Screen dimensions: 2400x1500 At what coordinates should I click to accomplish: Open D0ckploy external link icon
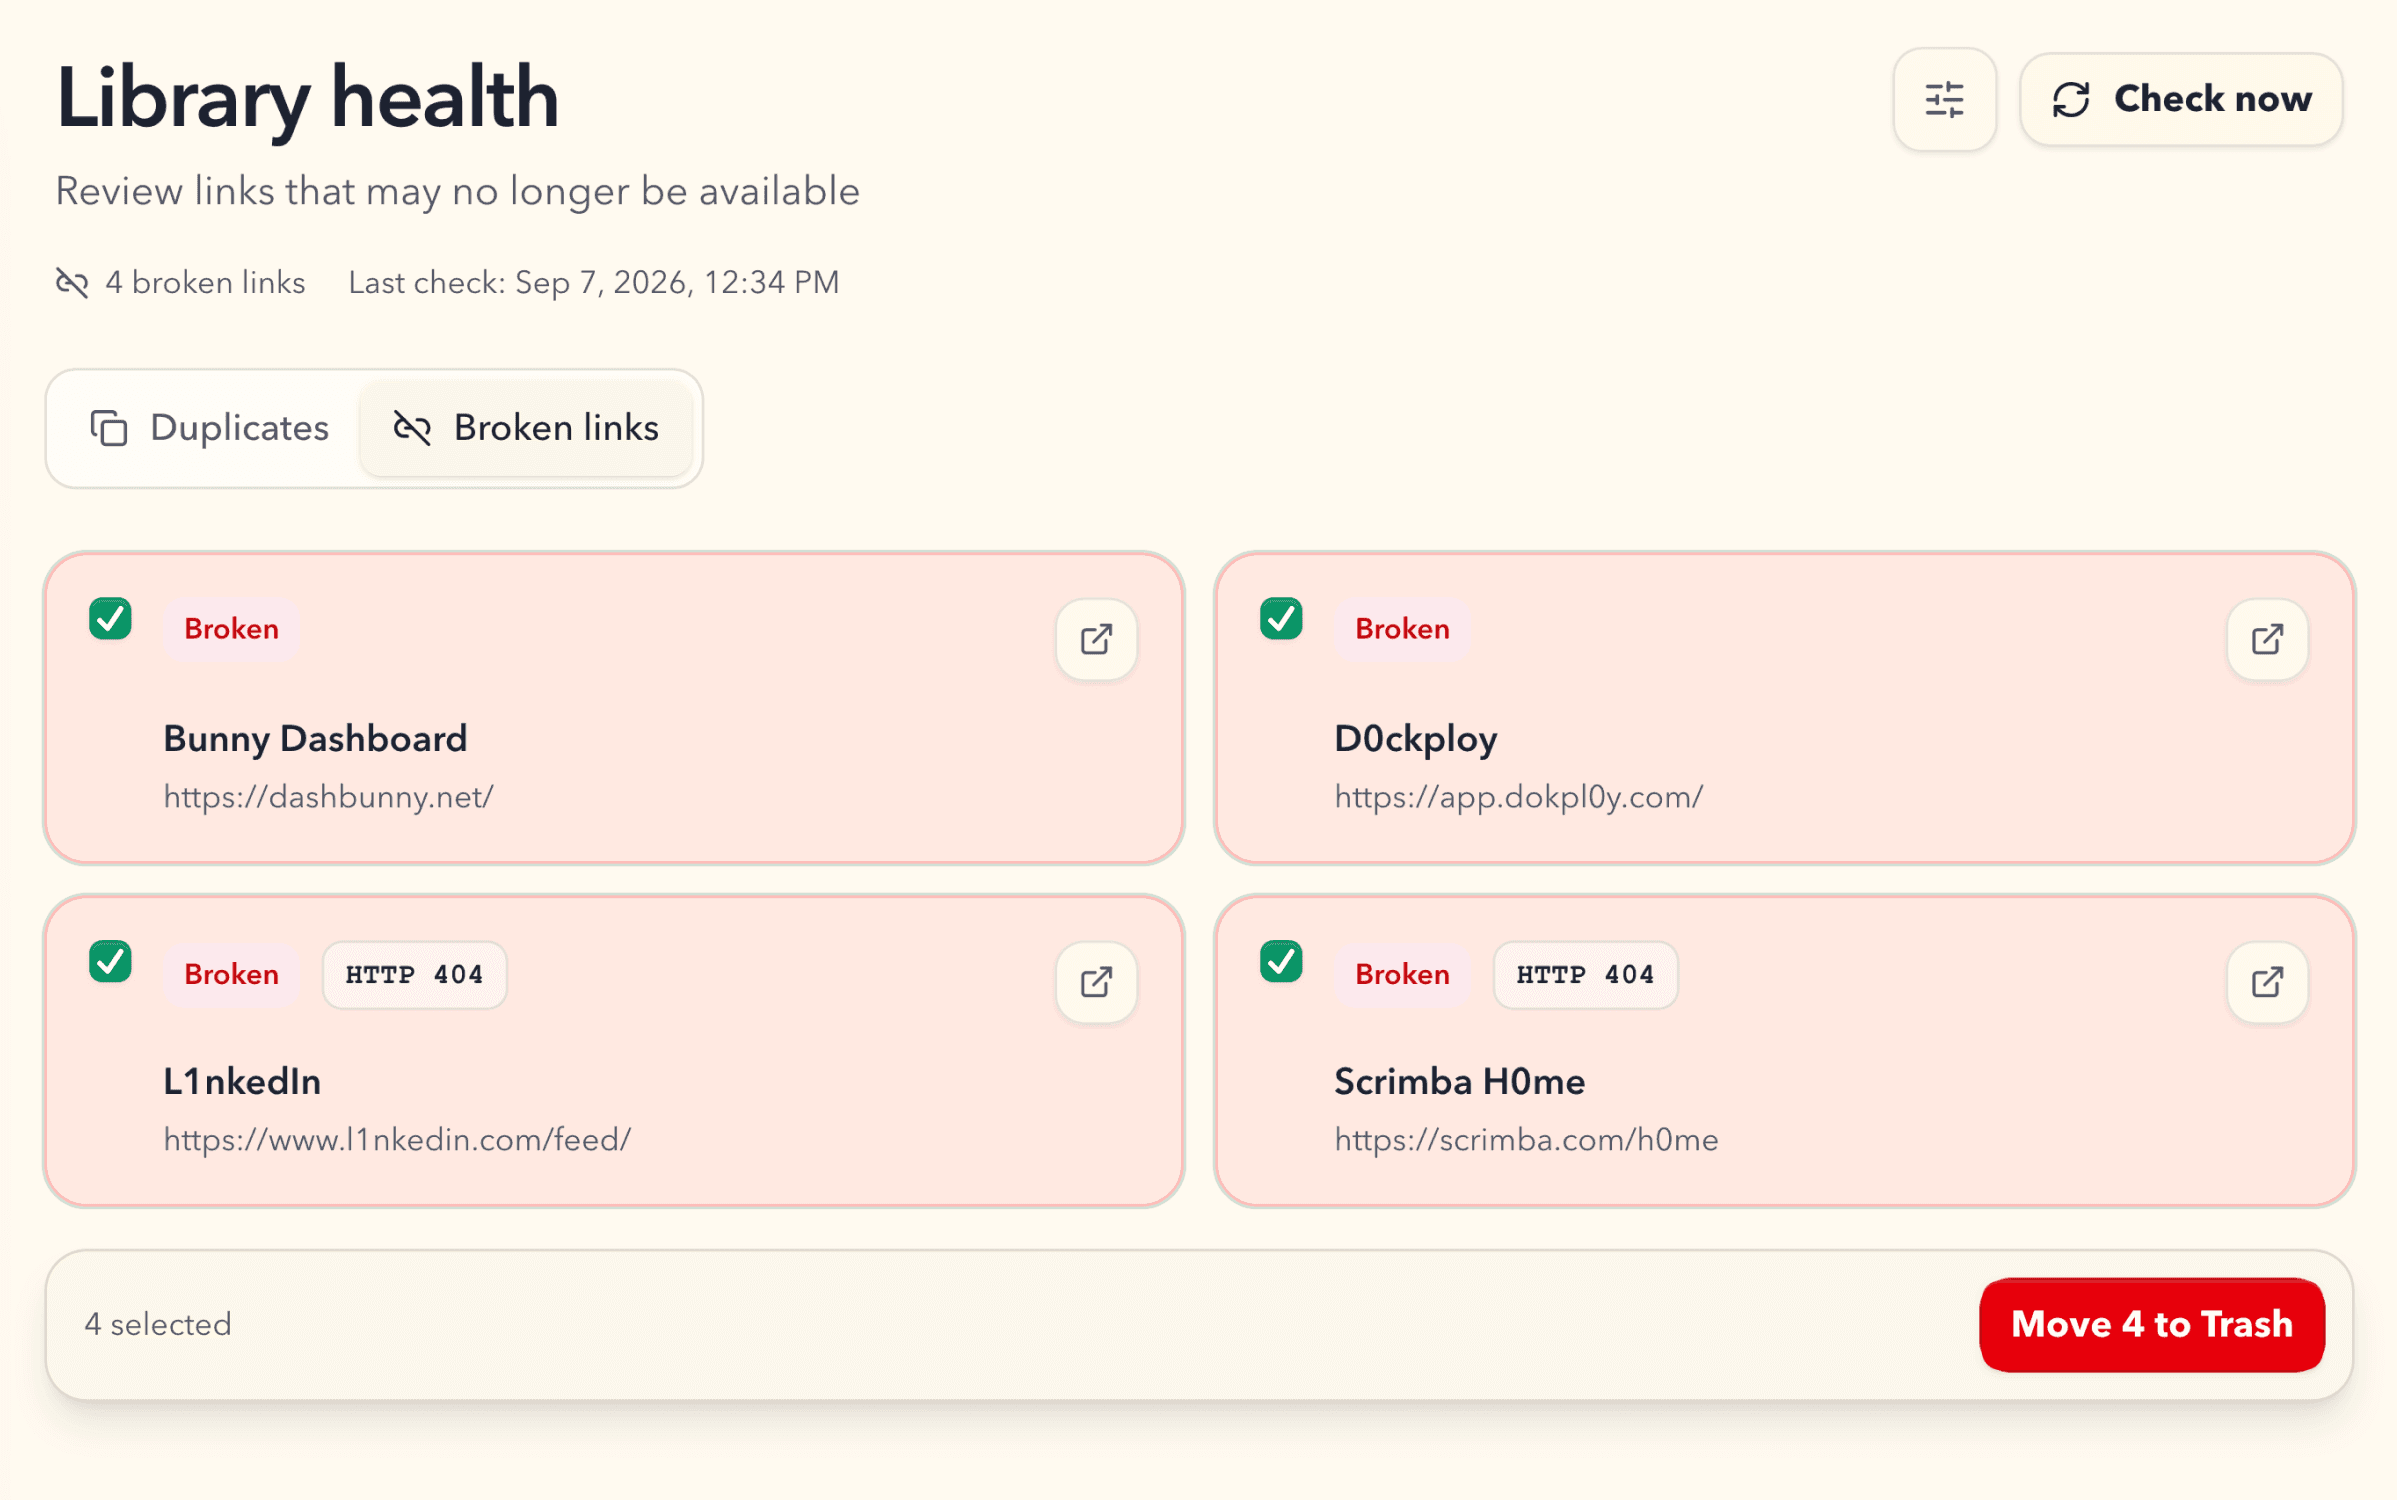tap(2268, 640)
